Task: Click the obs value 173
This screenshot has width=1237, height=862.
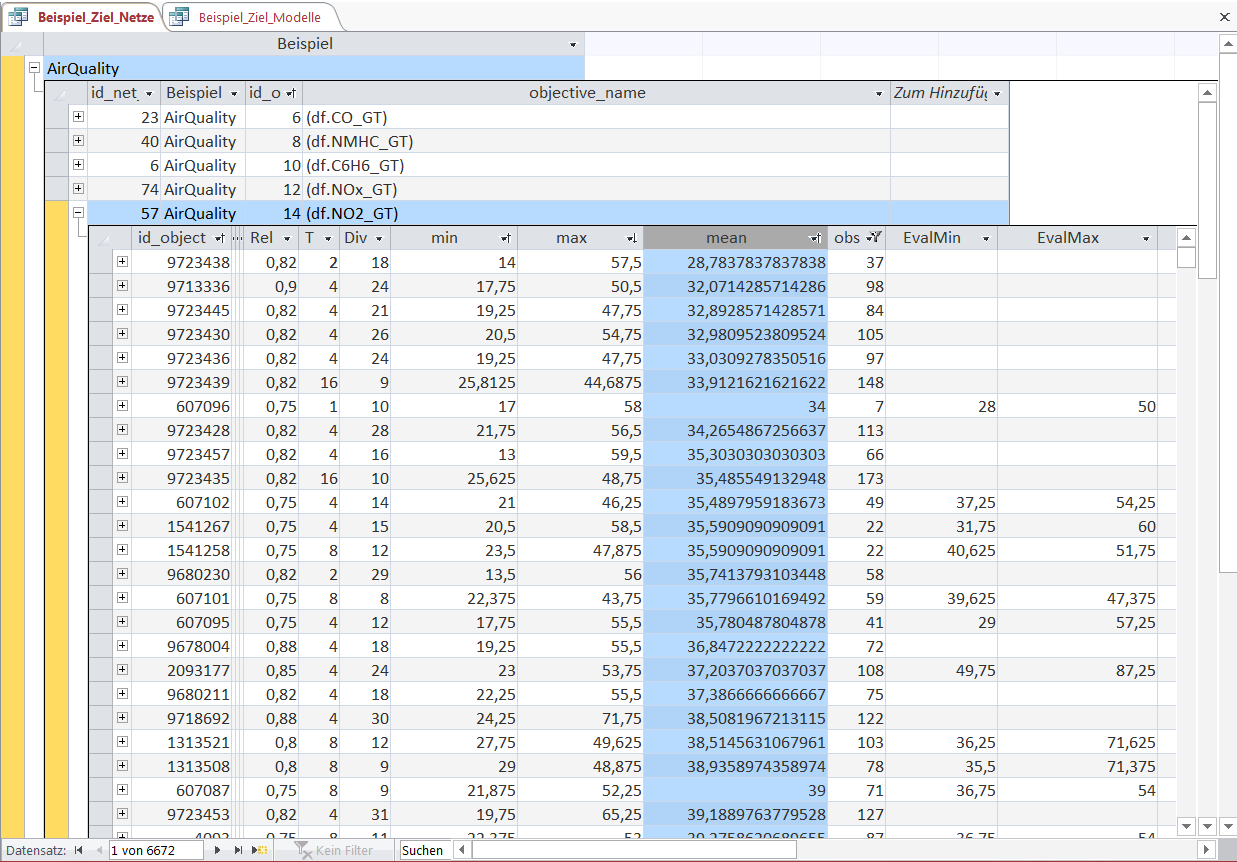Action: point(857,479)
